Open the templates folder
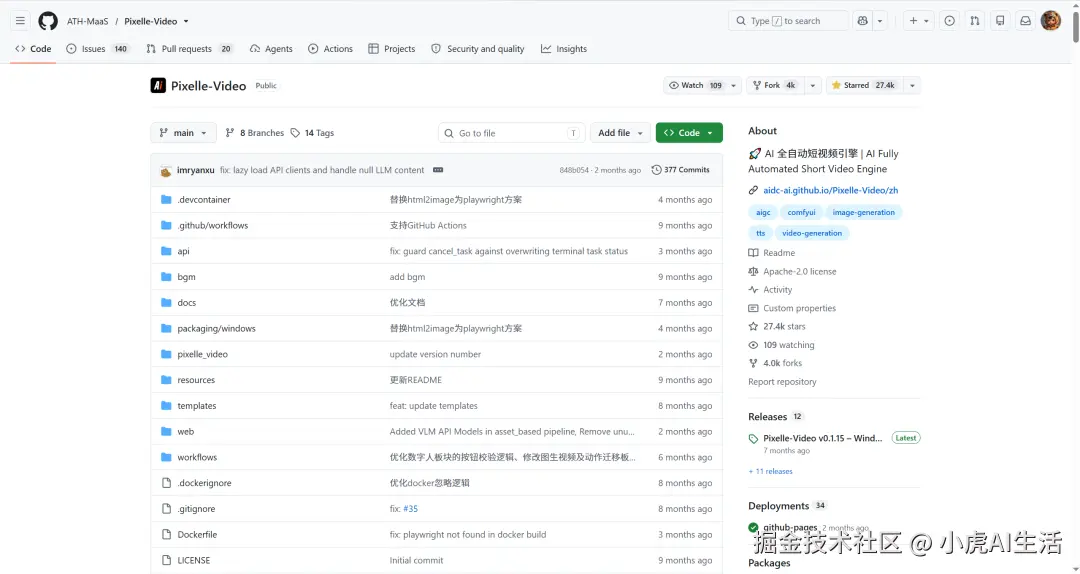 point(197,406)
